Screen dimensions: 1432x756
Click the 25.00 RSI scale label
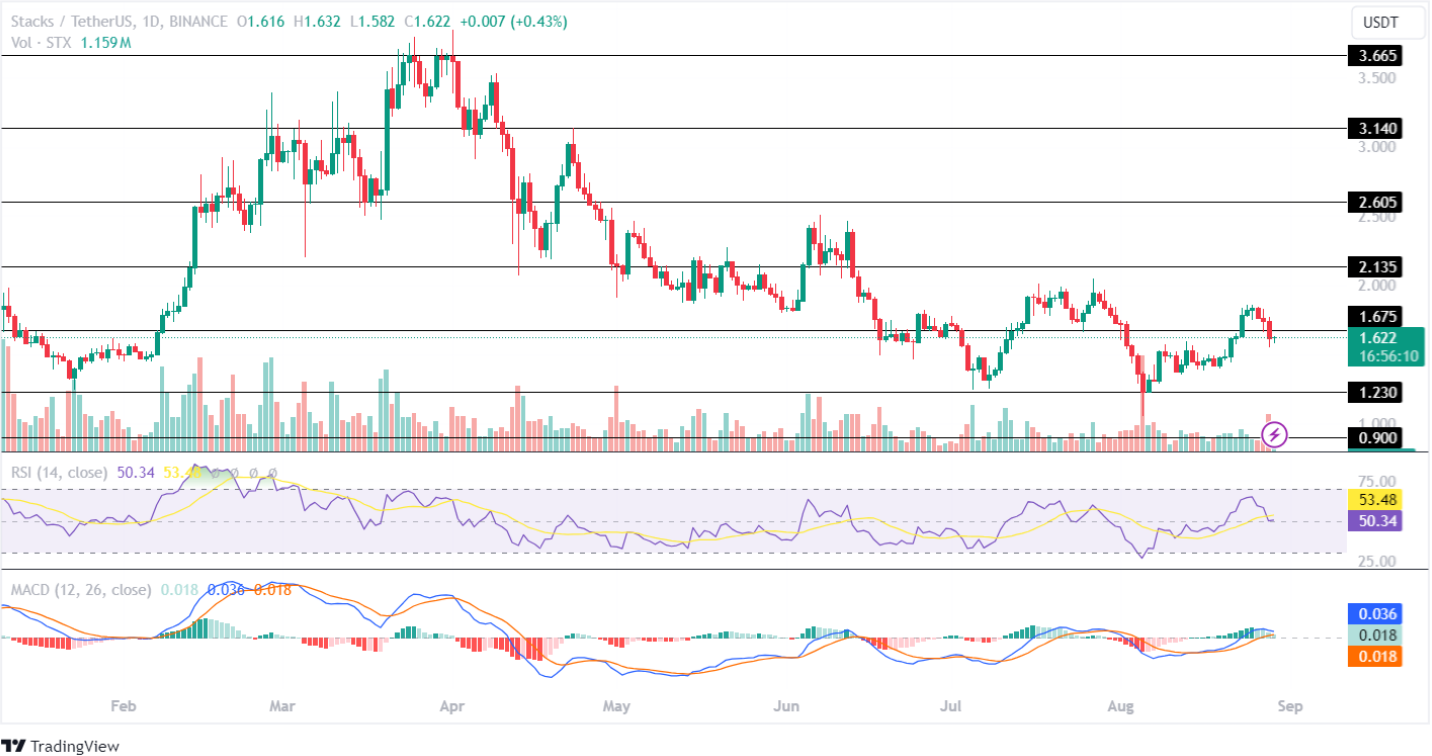1375,561
